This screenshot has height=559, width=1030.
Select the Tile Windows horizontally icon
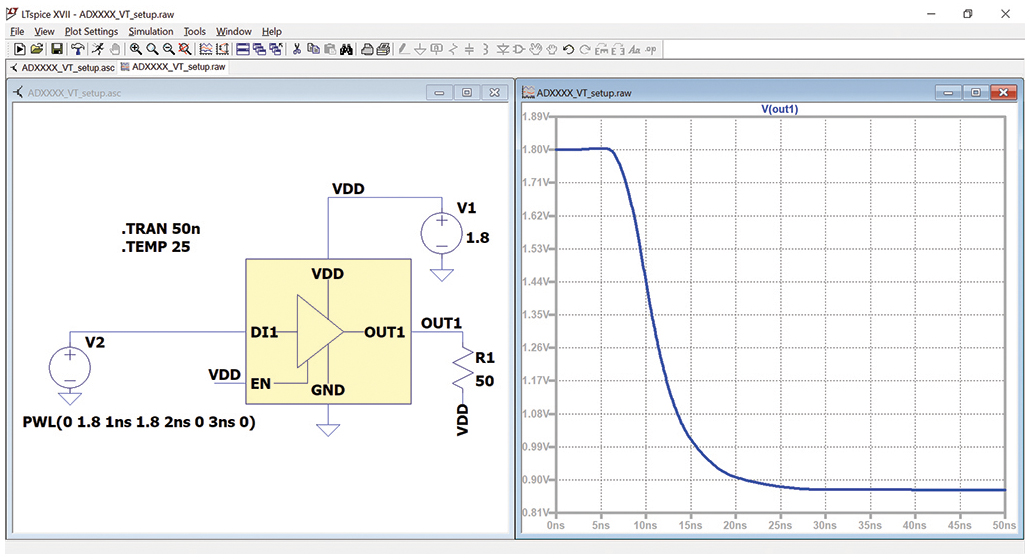point(242,49)
